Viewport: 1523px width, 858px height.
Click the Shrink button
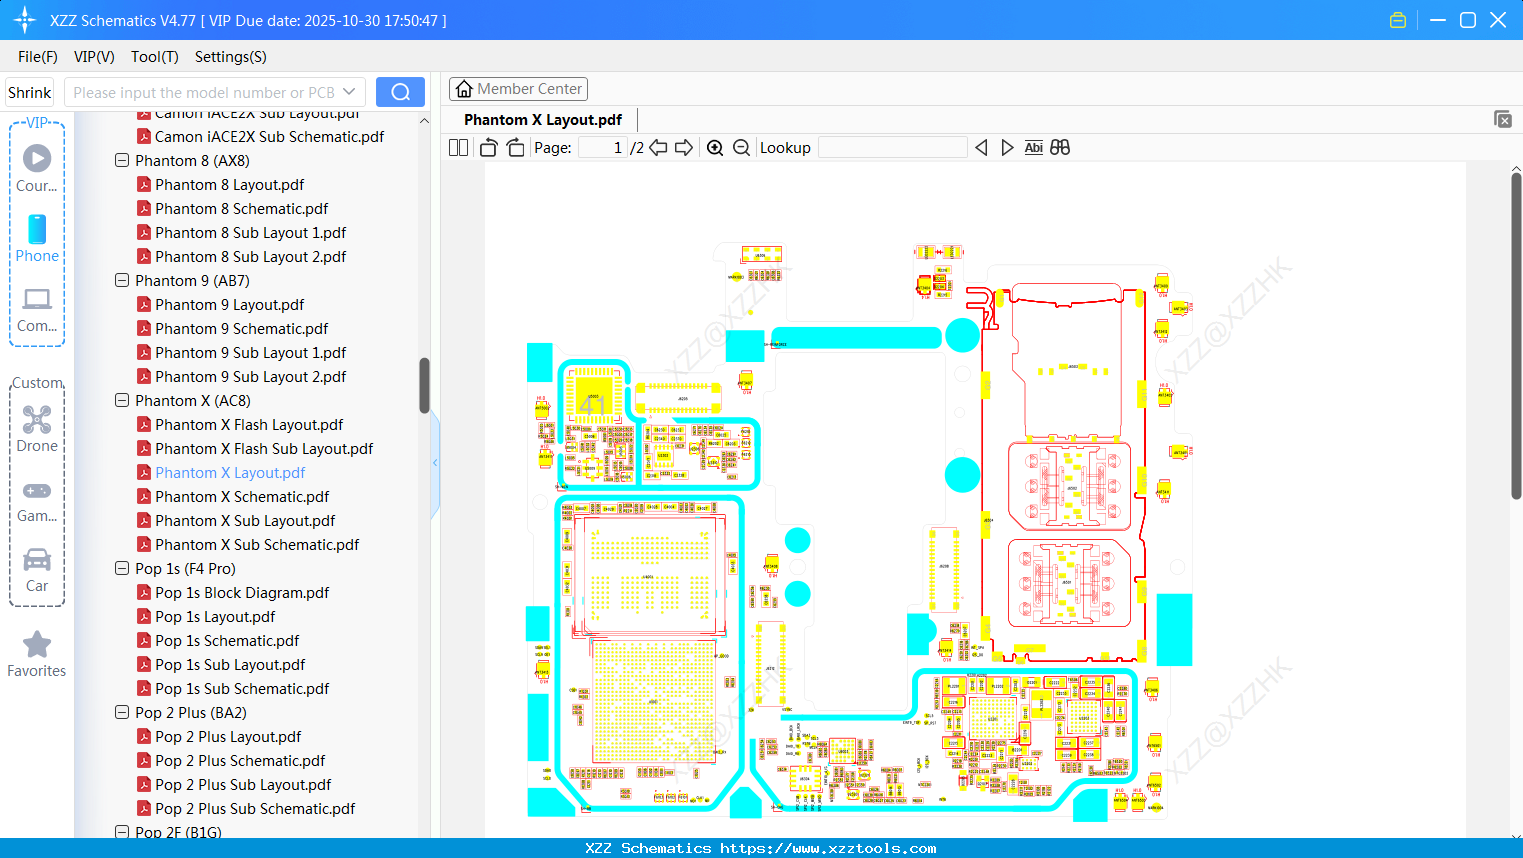(x=29, y=91)
